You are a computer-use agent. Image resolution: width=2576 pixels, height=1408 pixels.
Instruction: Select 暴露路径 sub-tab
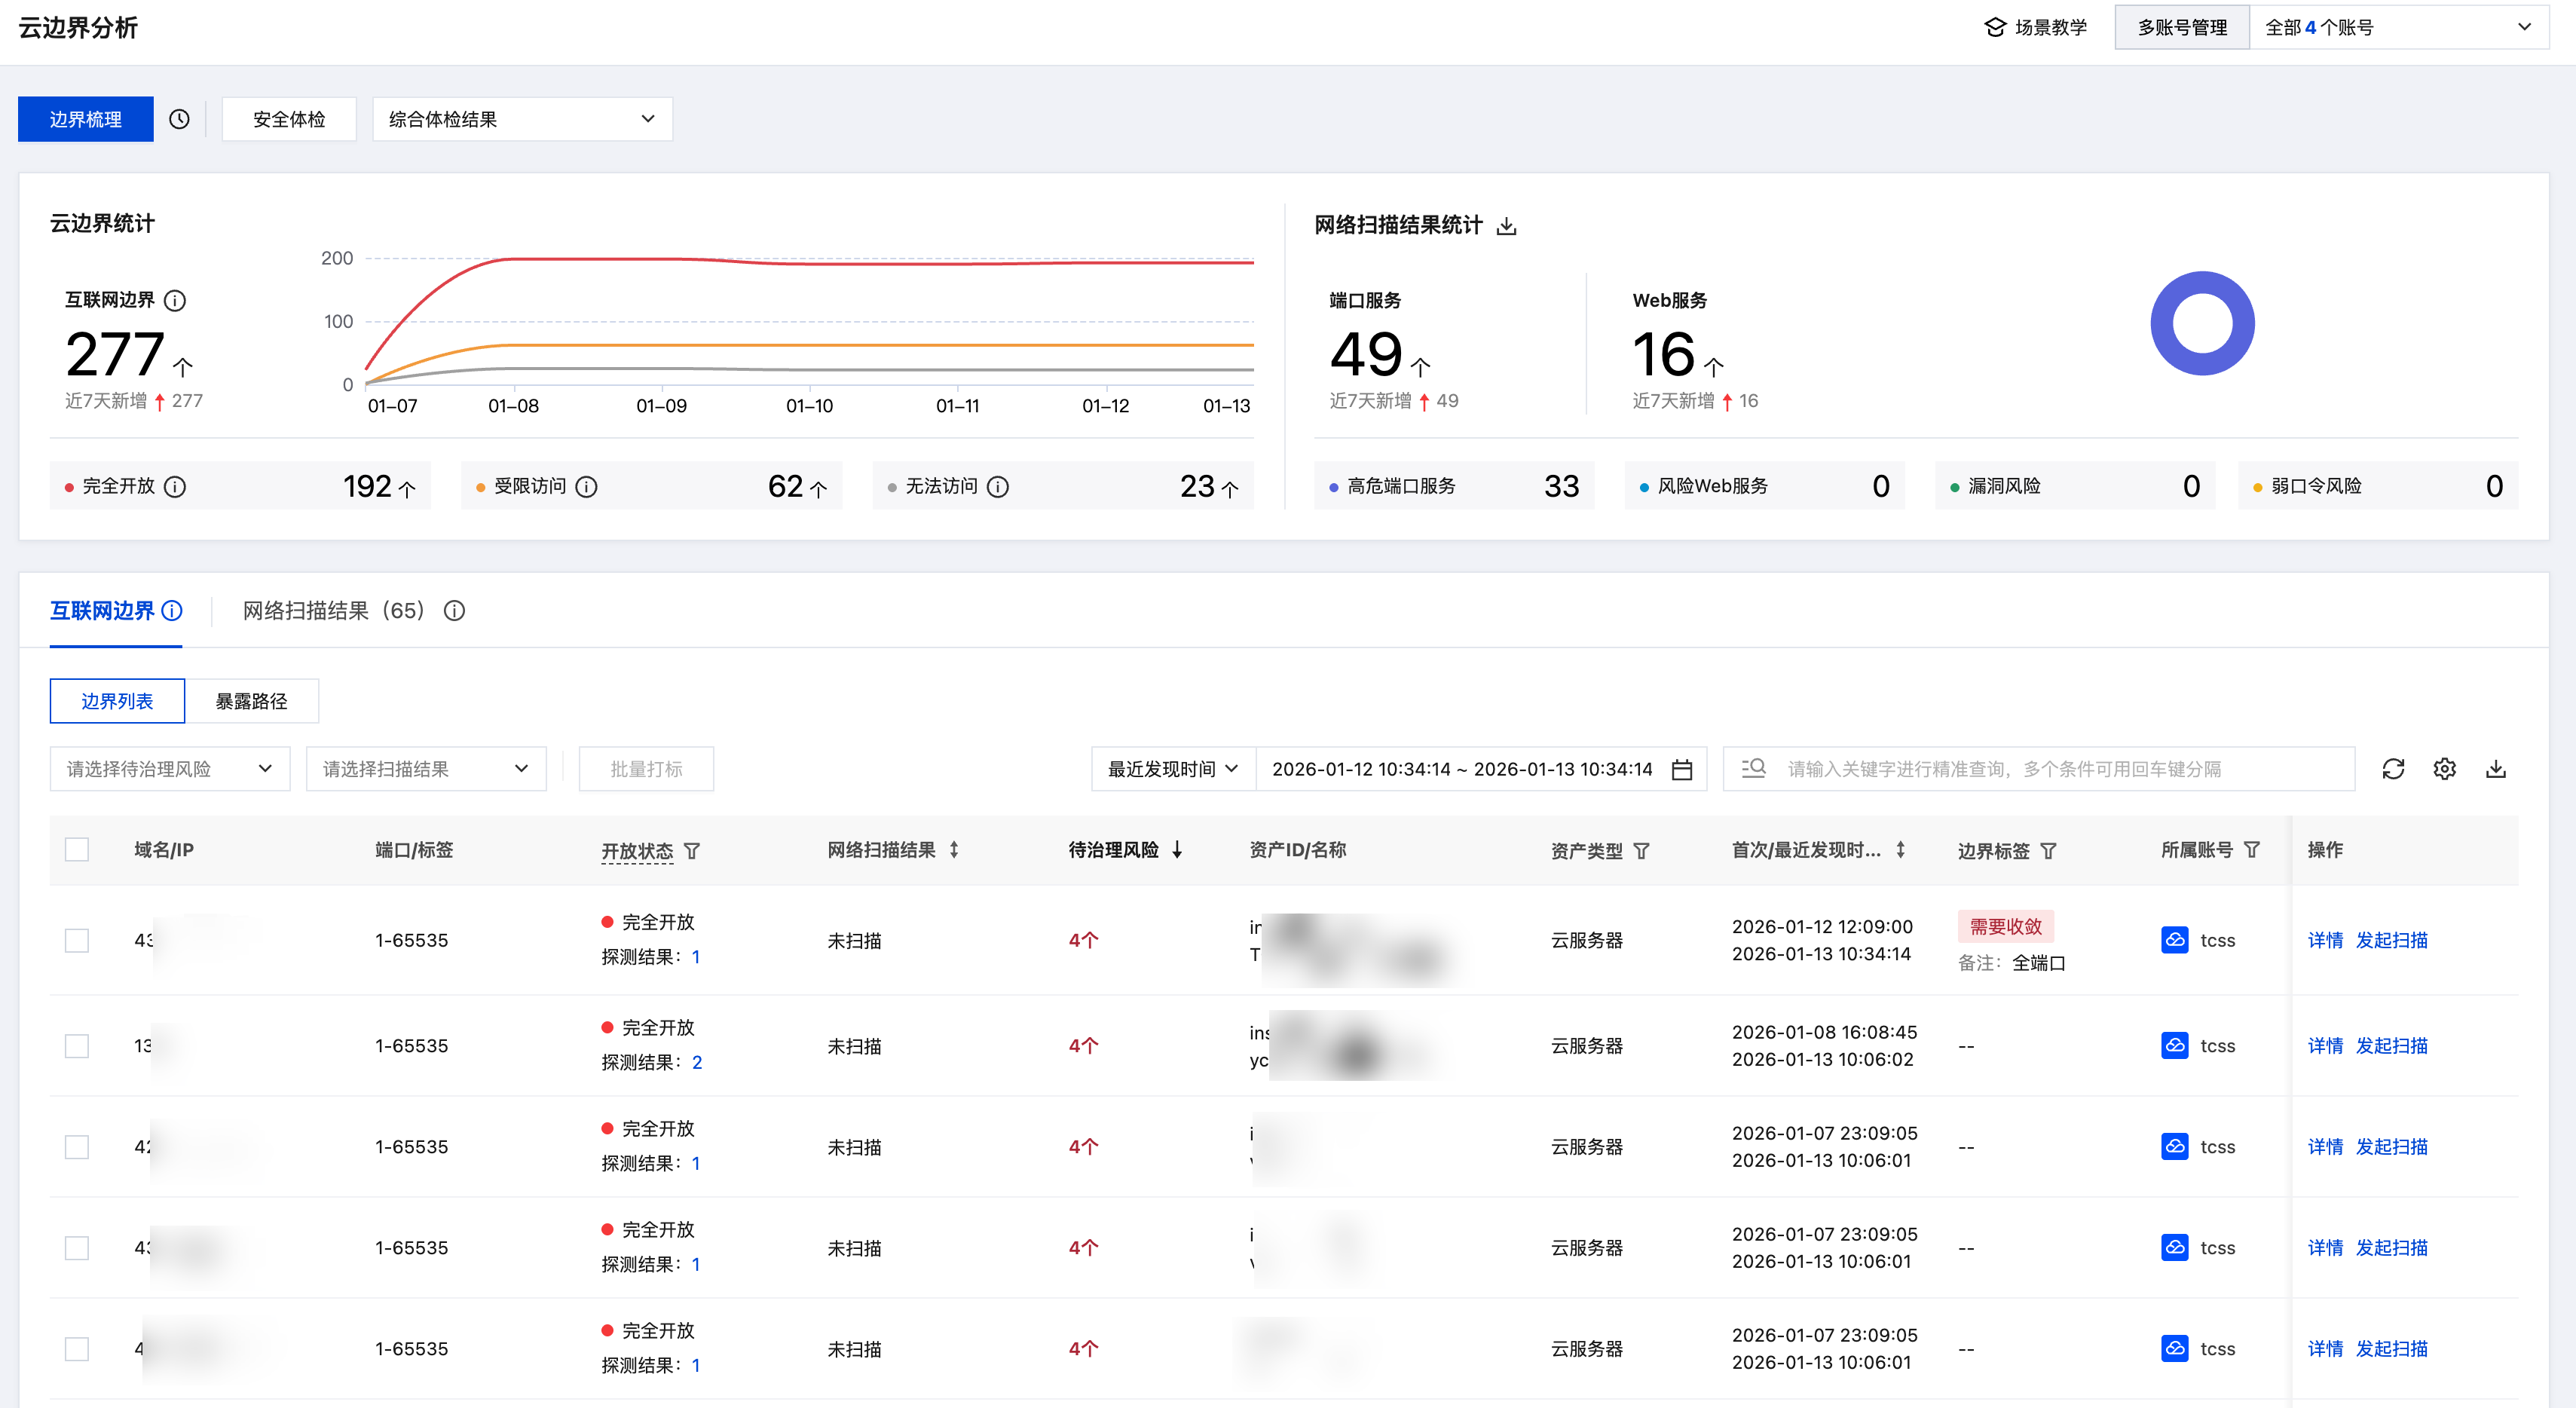(x=252, y=701)
